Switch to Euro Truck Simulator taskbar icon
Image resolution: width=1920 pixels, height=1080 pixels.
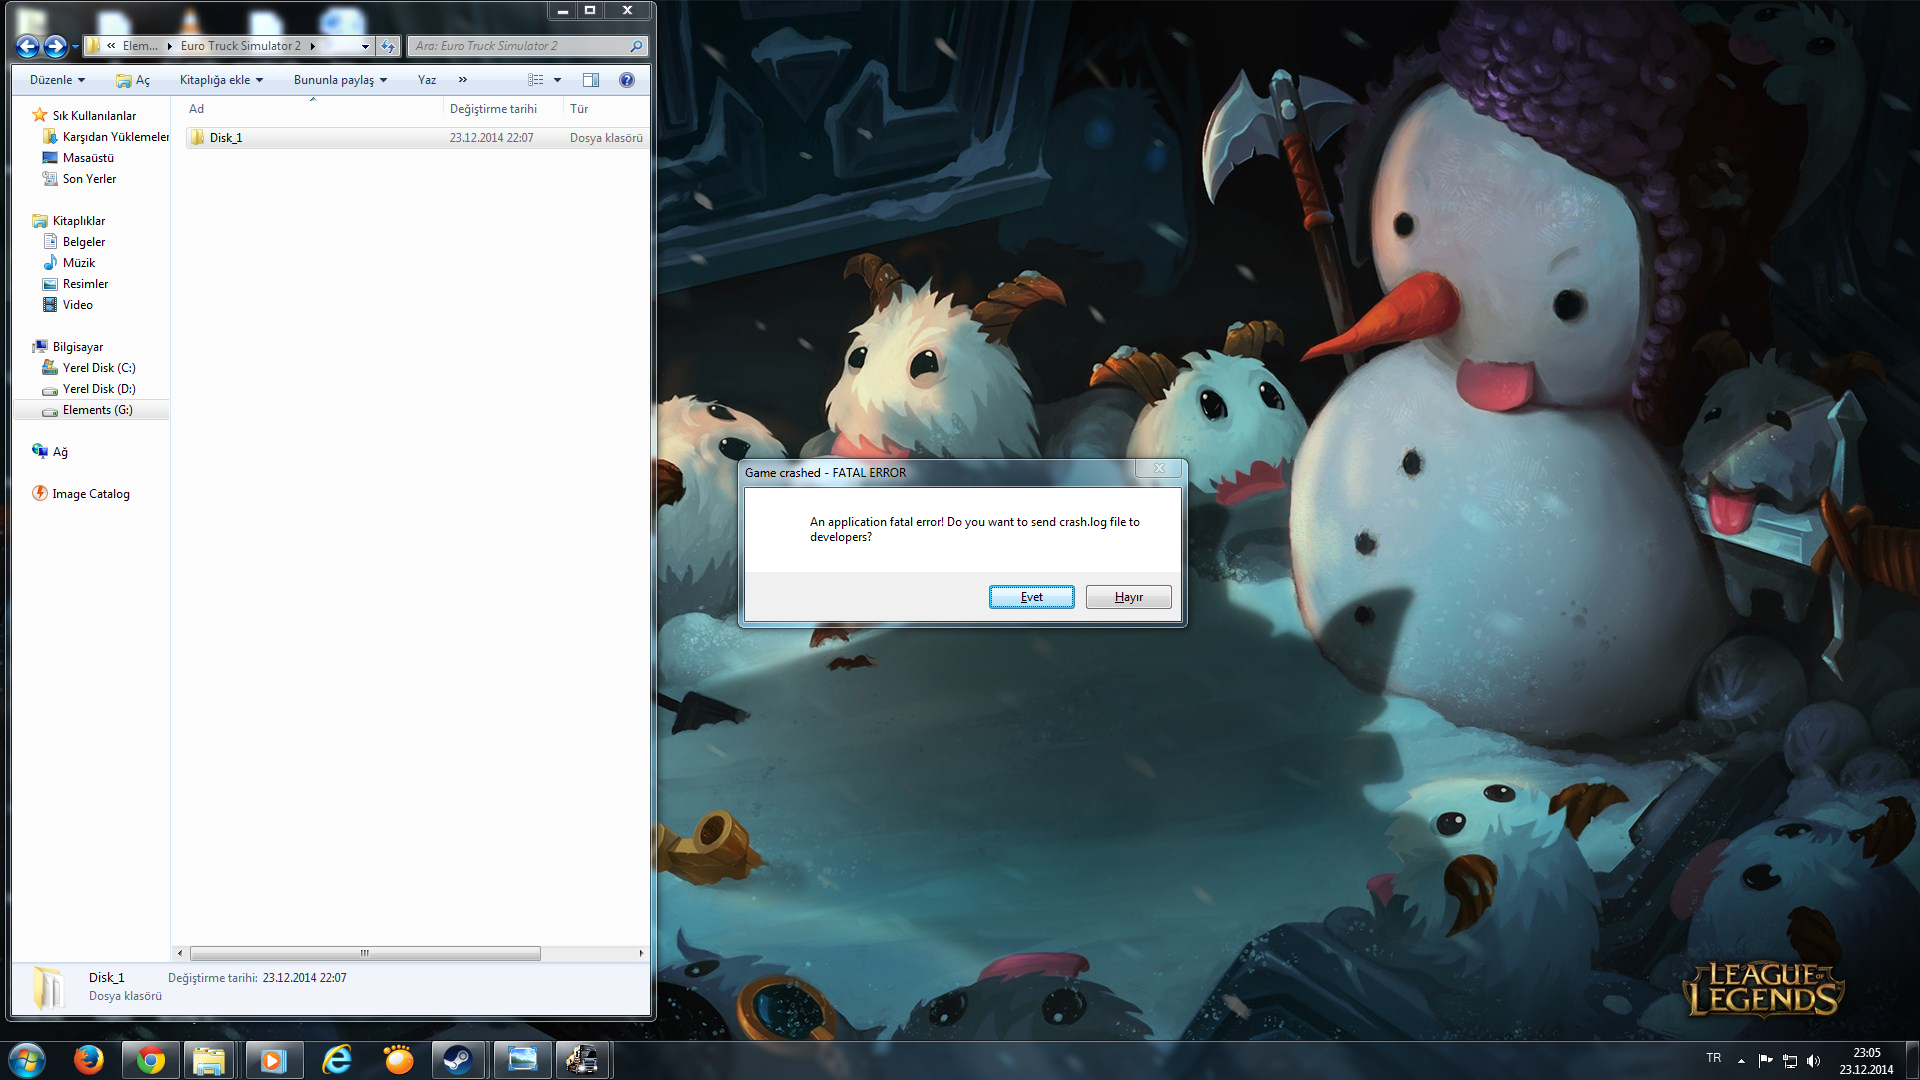pos(583,1060)
